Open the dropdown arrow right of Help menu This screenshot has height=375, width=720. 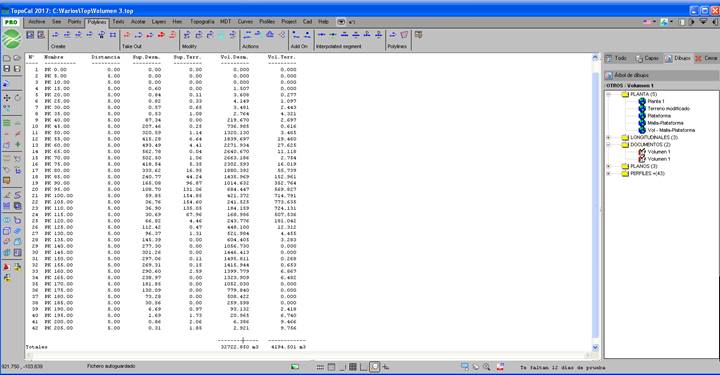click(x=341, y=22)
